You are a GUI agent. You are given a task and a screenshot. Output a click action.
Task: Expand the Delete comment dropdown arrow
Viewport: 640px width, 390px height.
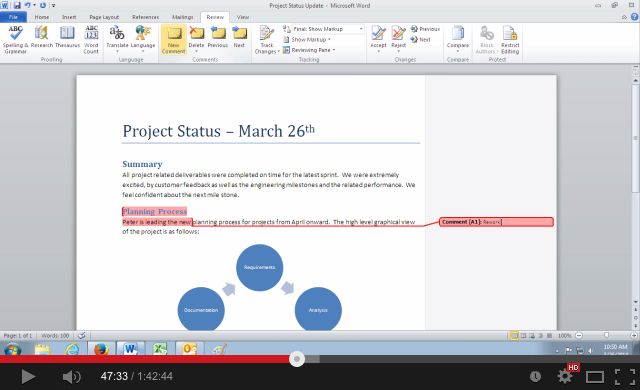point(196,51)
